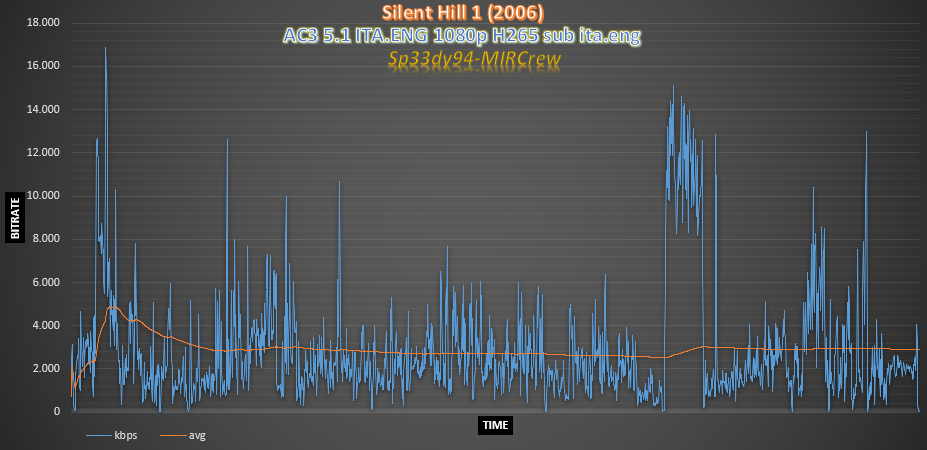This screenshot has width=927, height=450.
Task: Select the subtitle "AC3 5.1 ITA.ENG 1080p H265 sub ita.eng"
Action: (462, 36)
